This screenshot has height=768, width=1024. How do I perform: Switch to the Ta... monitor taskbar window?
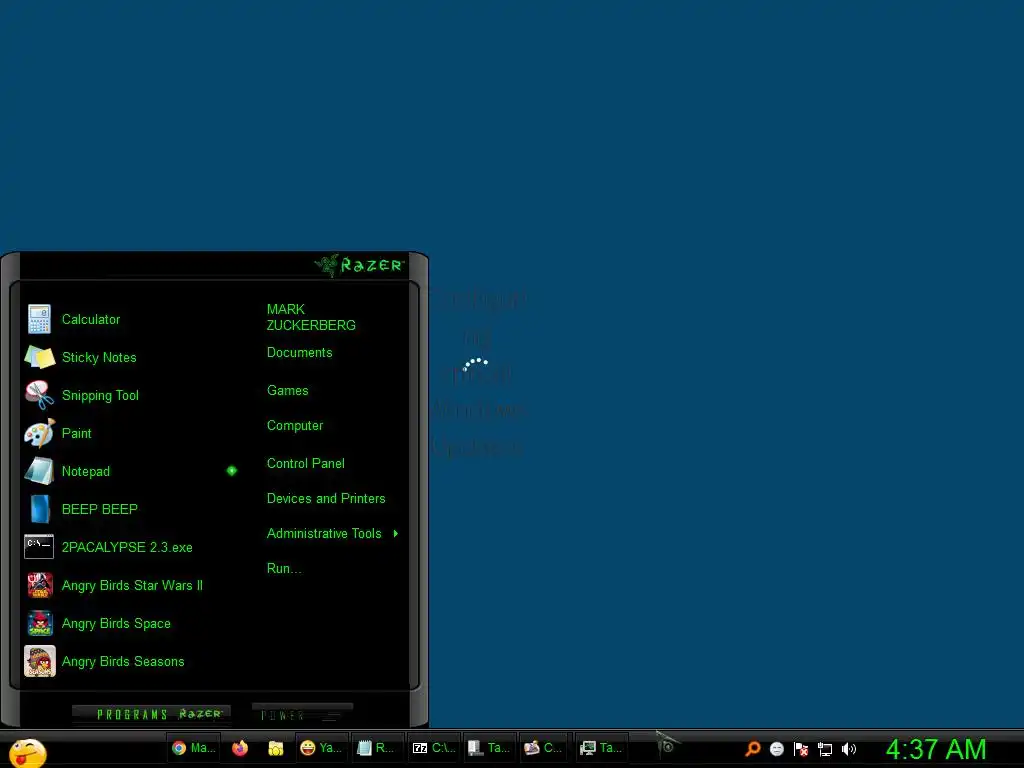[x=601, y=748]
